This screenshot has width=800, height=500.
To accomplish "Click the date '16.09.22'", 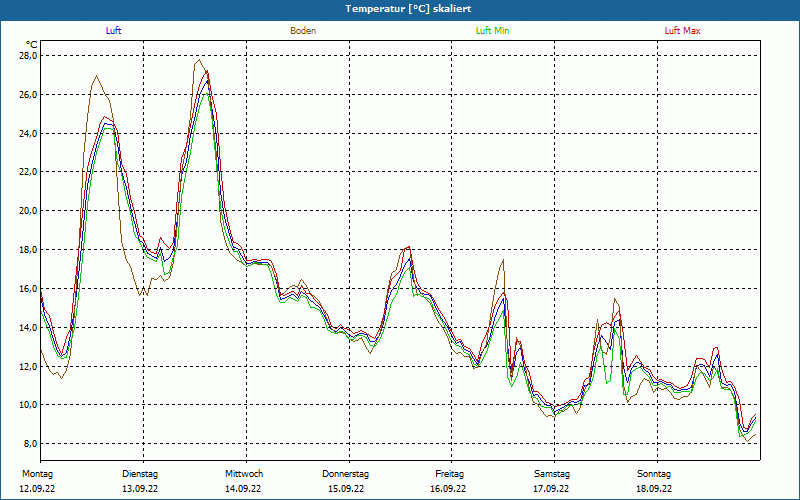I will [448, 489].
